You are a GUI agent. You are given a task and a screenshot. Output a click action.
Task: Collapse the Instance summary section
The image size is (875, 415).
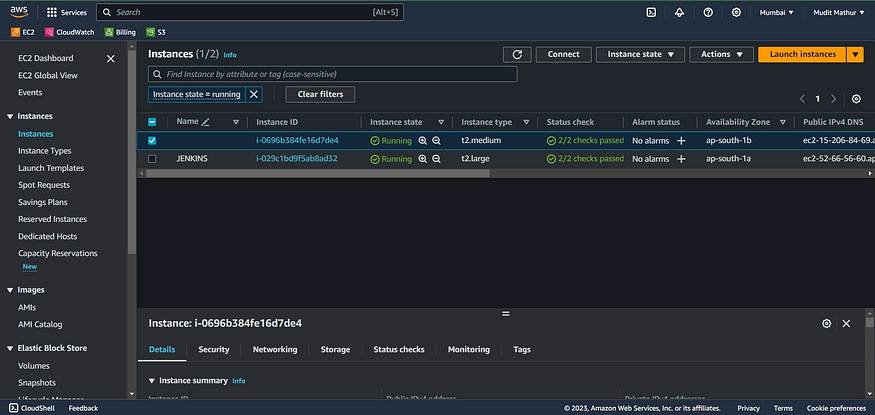coord(152,380)
